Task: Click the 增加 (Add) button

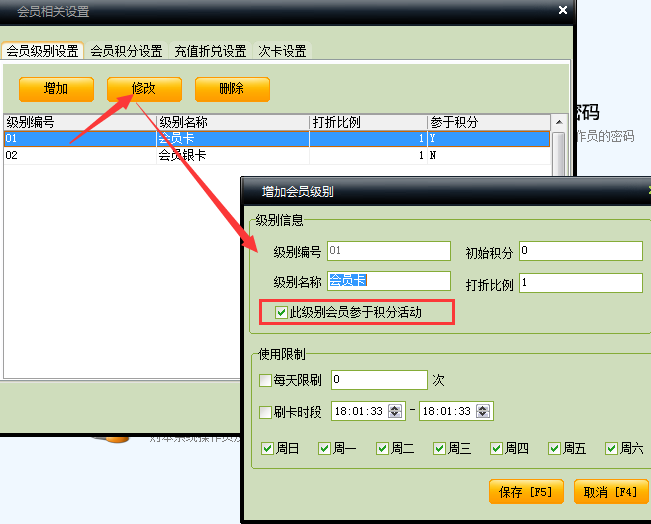Action: click(56, 89)
